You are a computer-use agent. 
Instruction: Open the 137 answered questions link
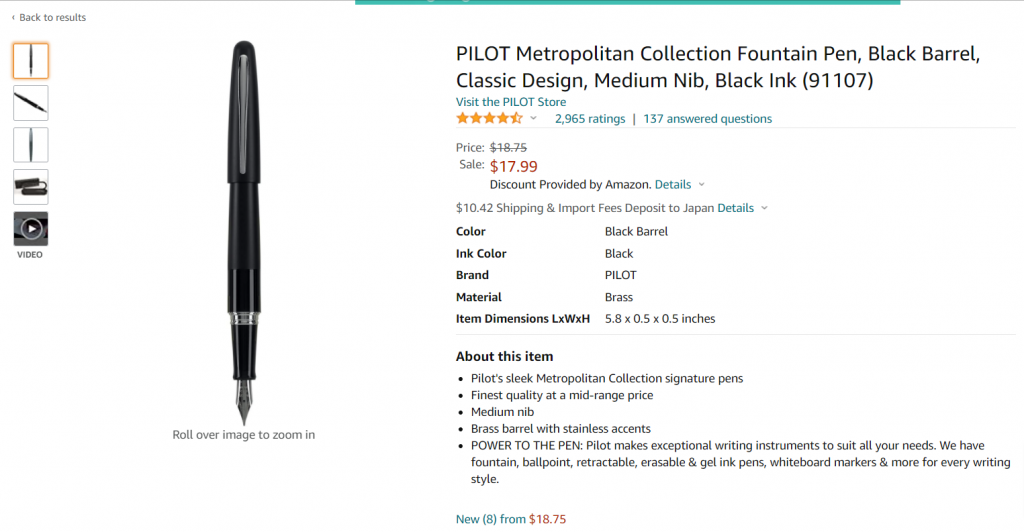707,119
